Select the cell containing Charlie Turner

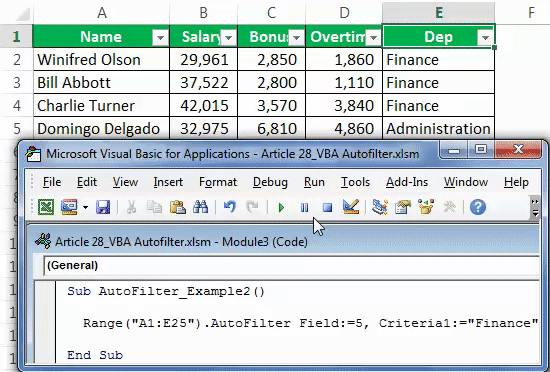point(101,106)
